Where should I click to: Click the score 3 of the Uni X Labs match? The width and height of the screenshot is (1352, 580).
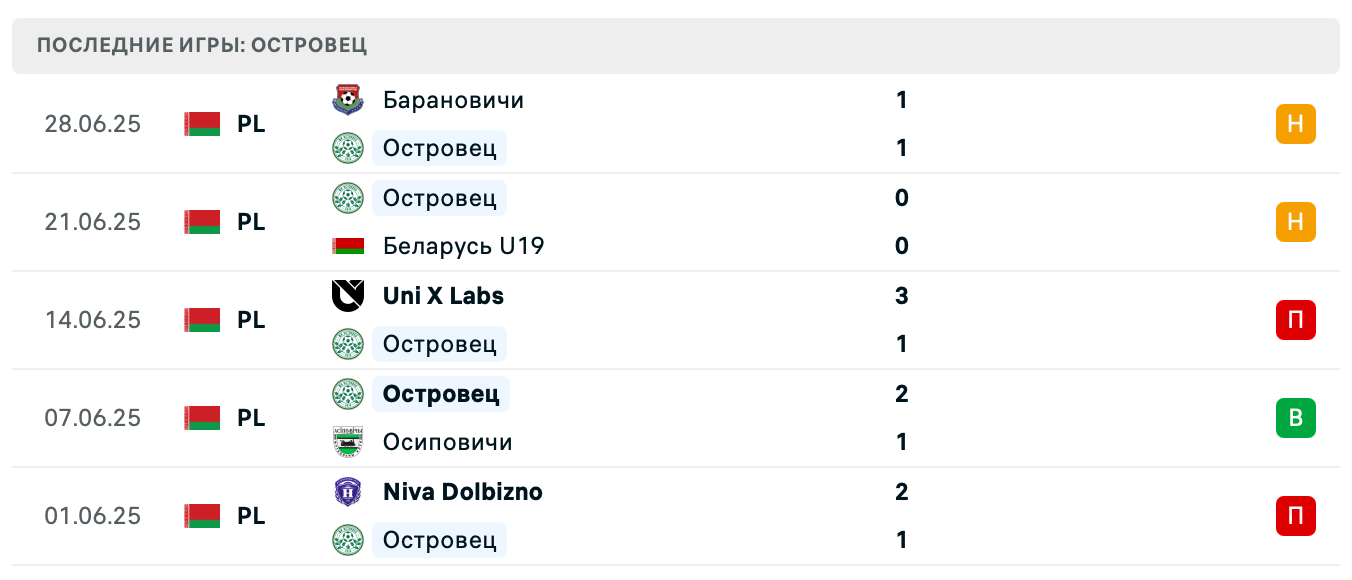click(x=901, y=296)
